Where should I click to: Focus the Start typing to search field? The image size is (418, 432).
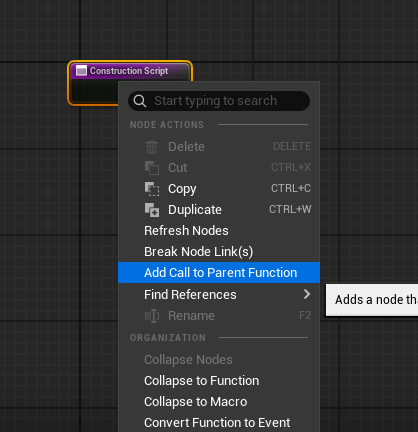point(219,101)
